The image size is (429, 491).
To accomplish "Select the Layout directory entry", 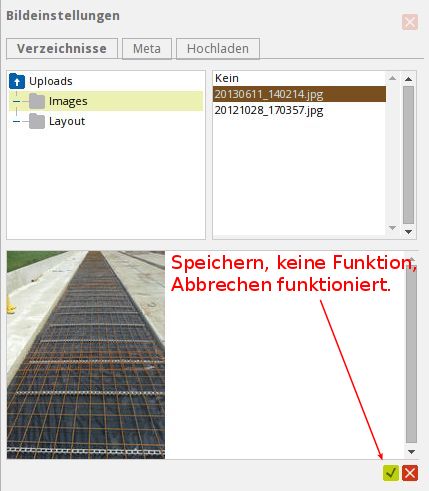I will (67, 121).
